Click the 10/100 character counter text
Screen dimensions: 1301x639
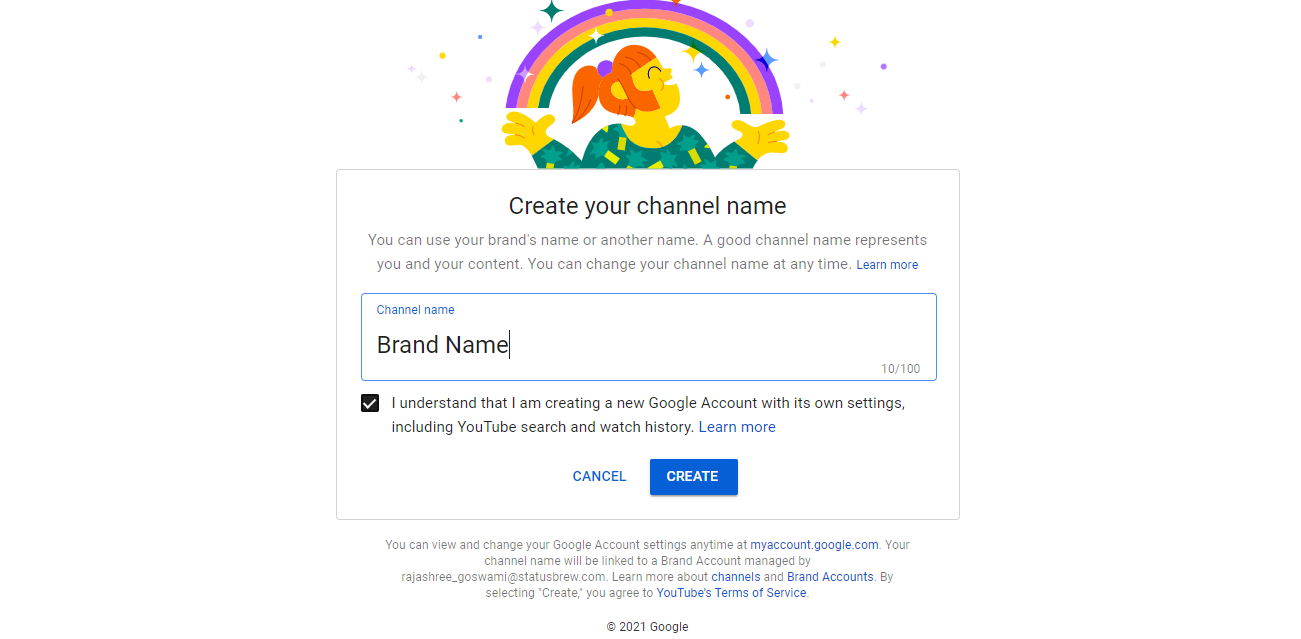point(900,369)
